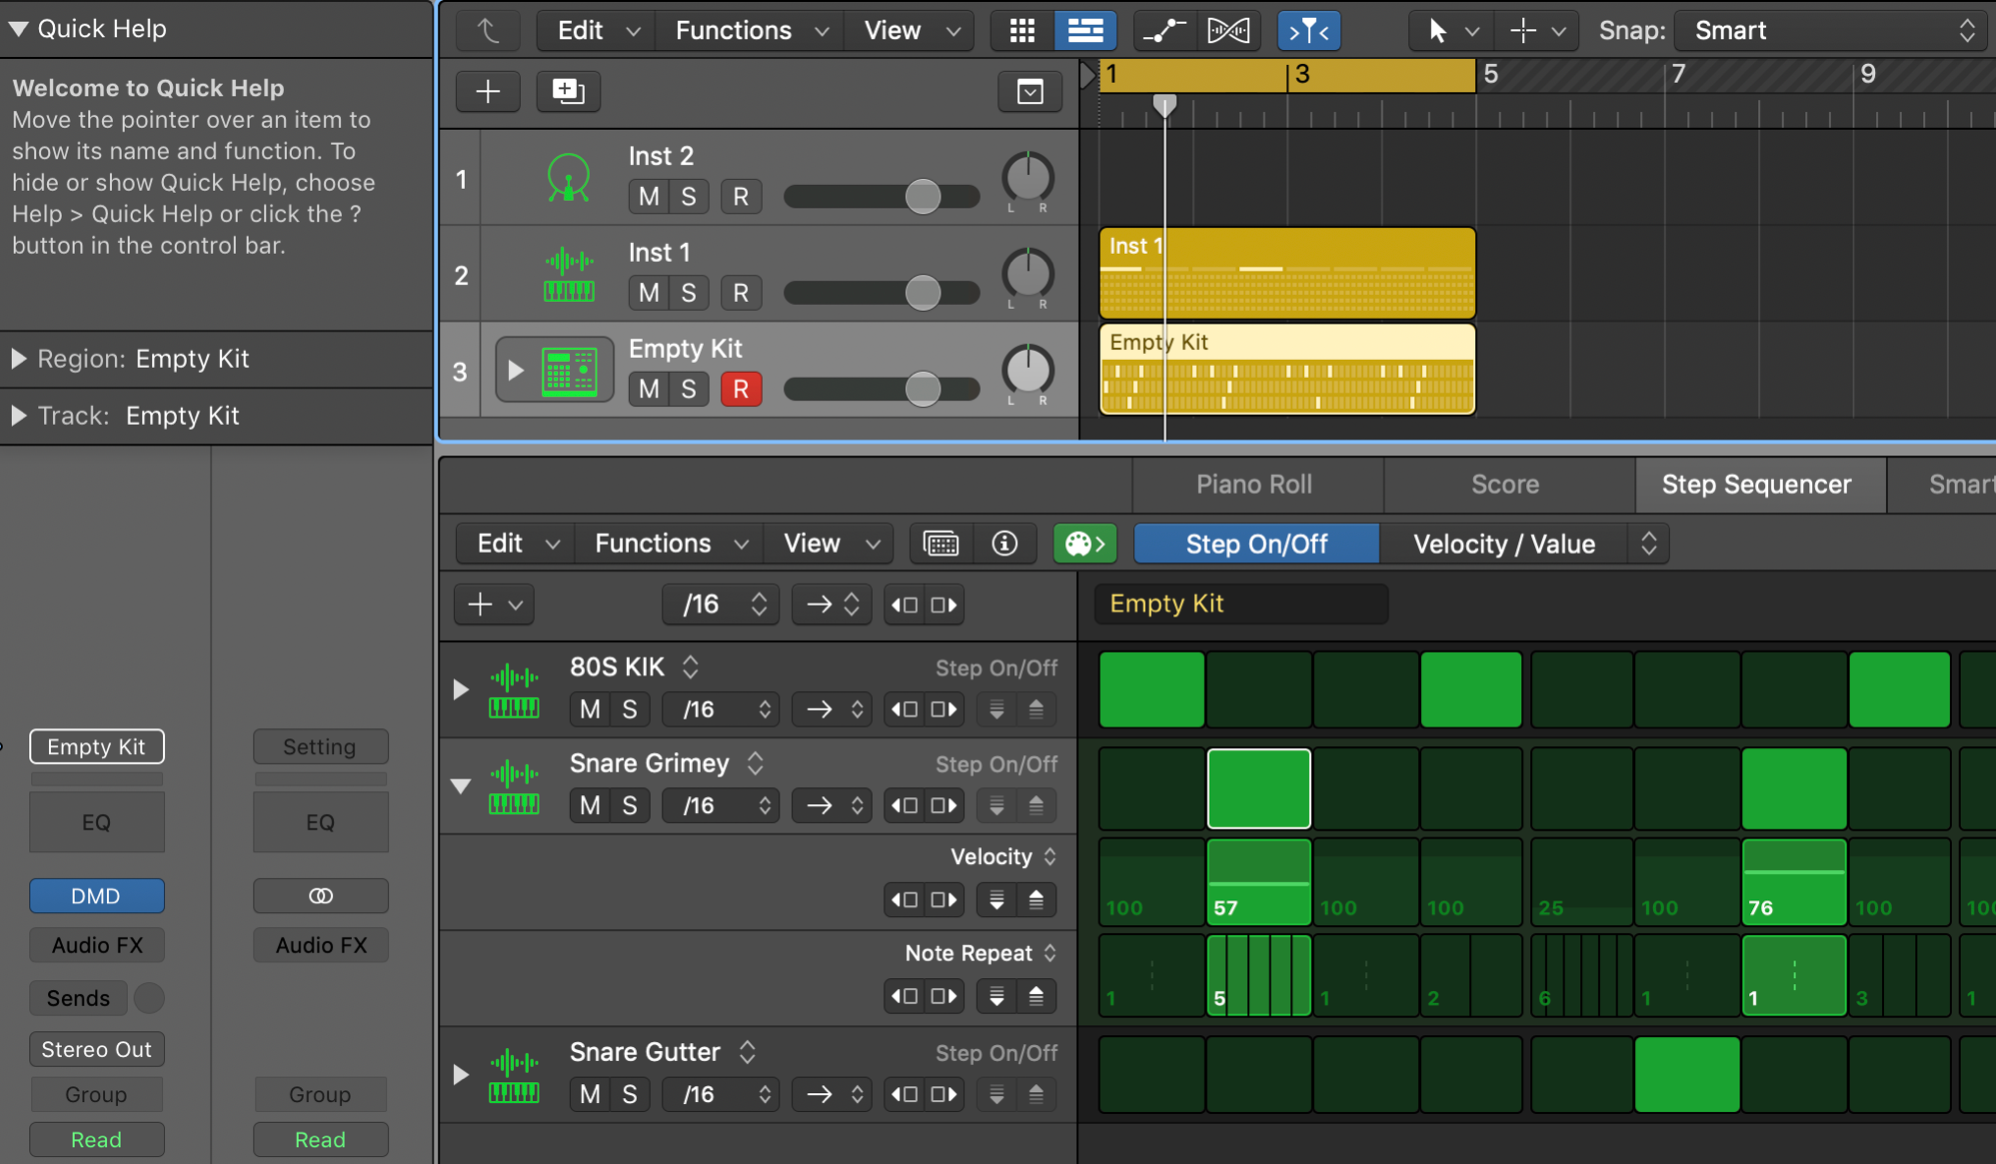Select Velocity / Value edit mode

[1503, 544]
